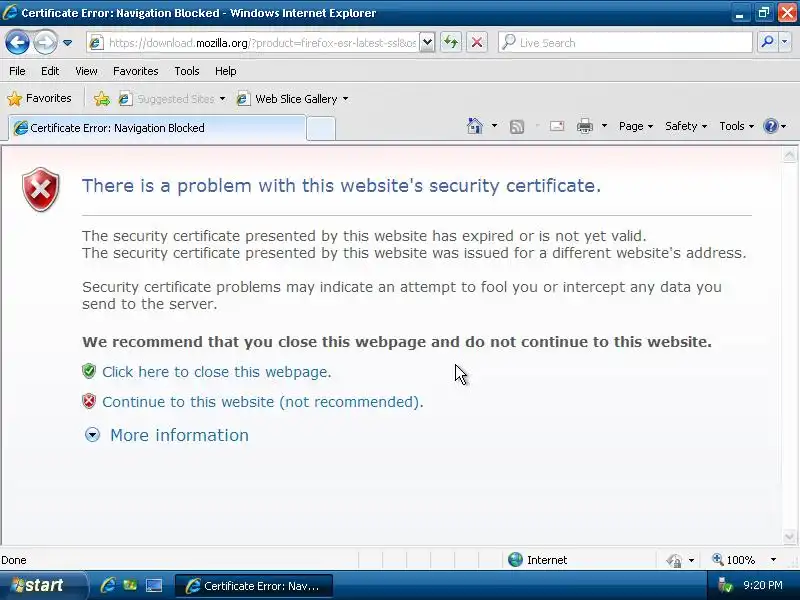The height and width of the screenshot is (600, 800).
Task: Open the recent pages dropdown arrow
Action: pyautogui.click(x=67, y=43)
